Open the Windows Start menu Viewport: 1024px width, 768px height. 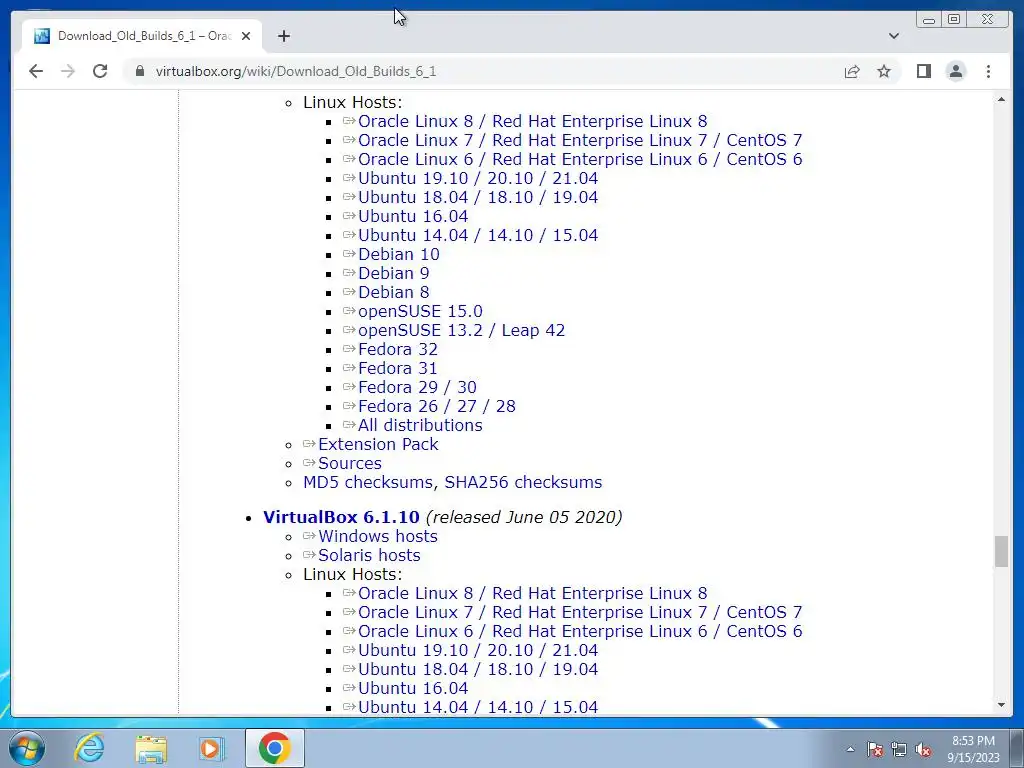[27, 748]
